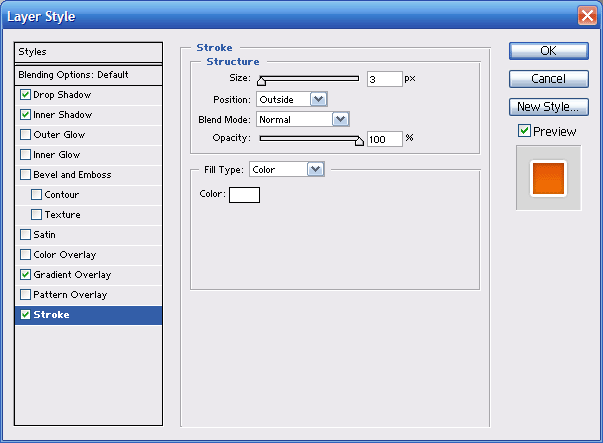Turn on the Satin checkbox

point(25,235)
